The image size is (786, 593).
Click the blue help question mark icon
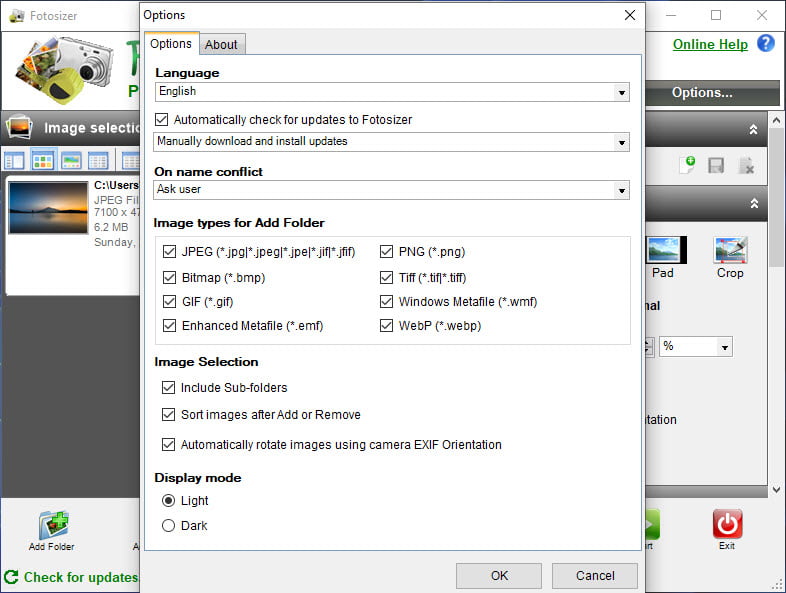[x=765, y=44]
